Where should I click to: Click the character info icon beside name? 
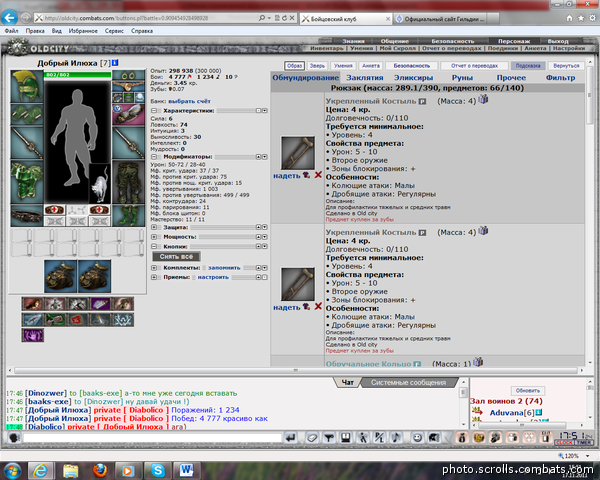click(115, 63)
